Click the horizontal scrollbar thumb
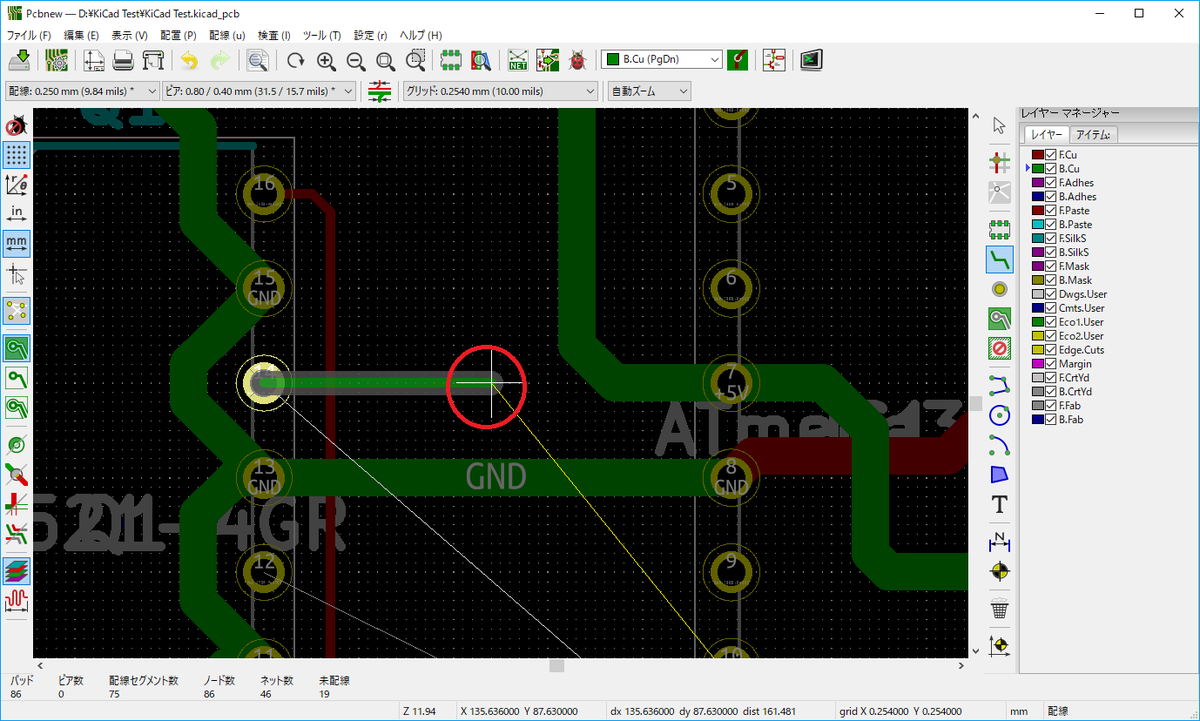This screenshot has height=721, width=1200. [557, 665]
